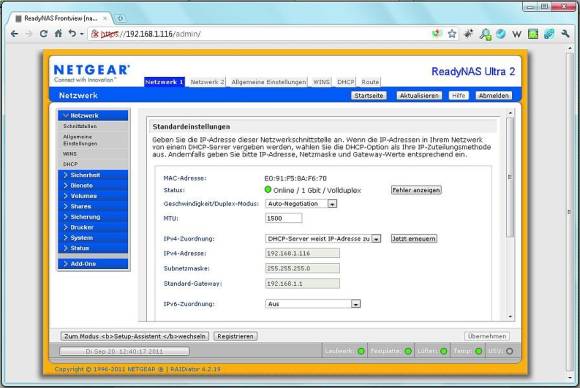This screenshot has height=388, width=580.
Task: Click the blue checkmark globe extension
Action: coord(501,34)
